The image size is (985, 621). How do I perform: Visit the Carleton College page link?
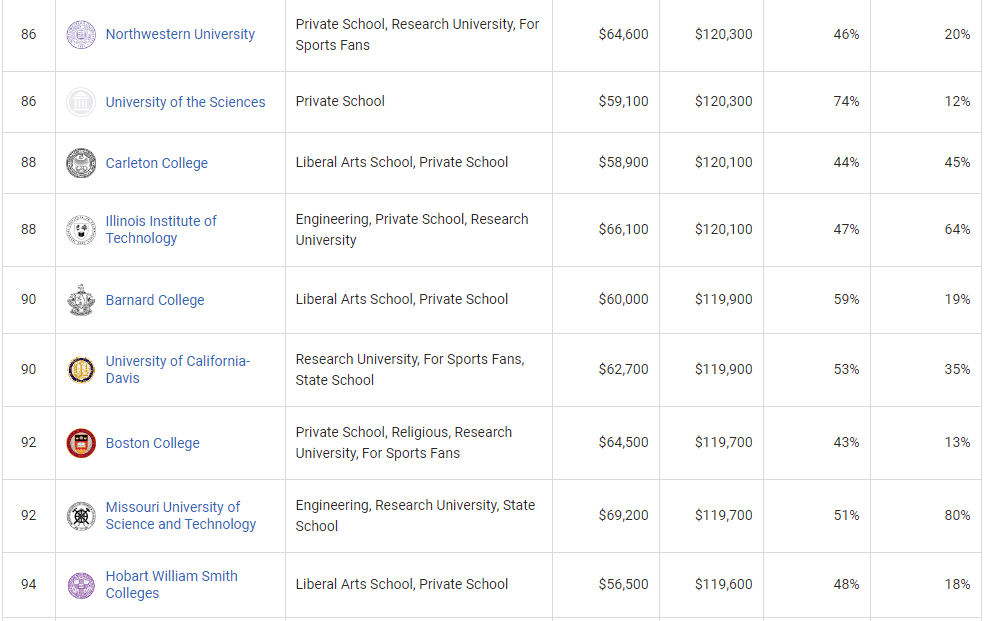(x=156, y=163)
